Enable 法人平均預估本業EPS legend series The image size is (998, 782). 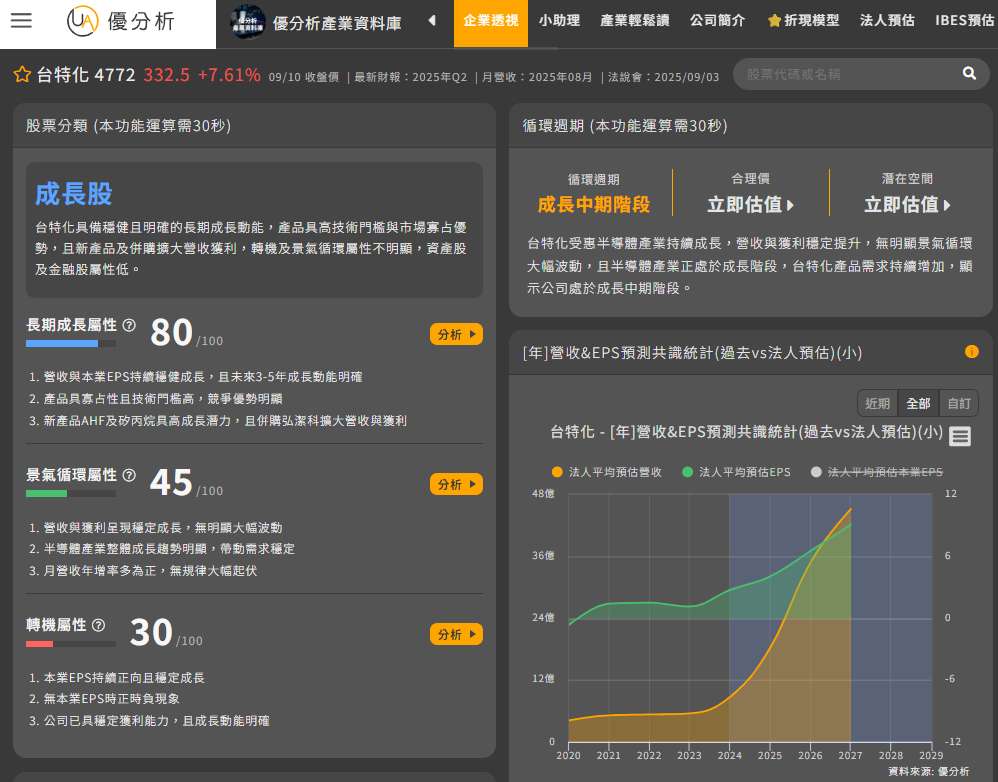coord(876,472)
